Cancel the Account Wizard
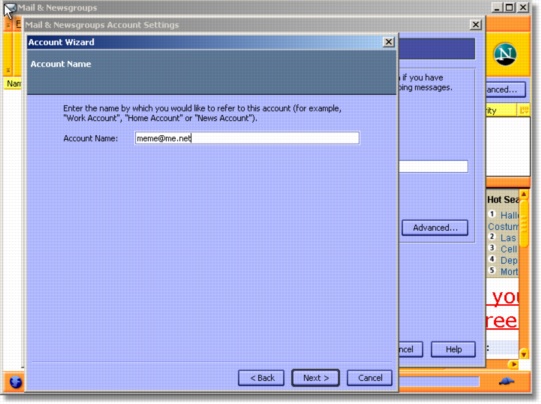The width and height of the screenshot is (541, 404). (x=370, y=378)
